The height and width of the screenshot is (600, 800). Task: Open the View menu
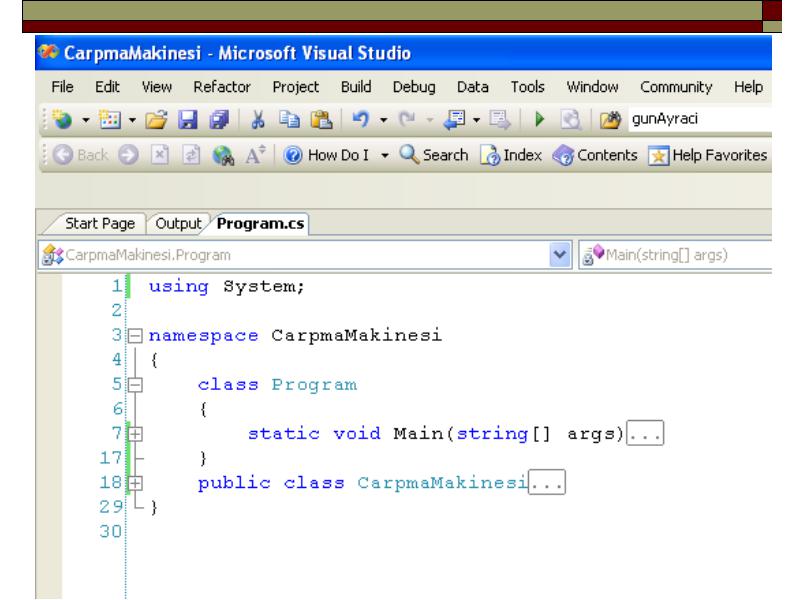(157, 87)
